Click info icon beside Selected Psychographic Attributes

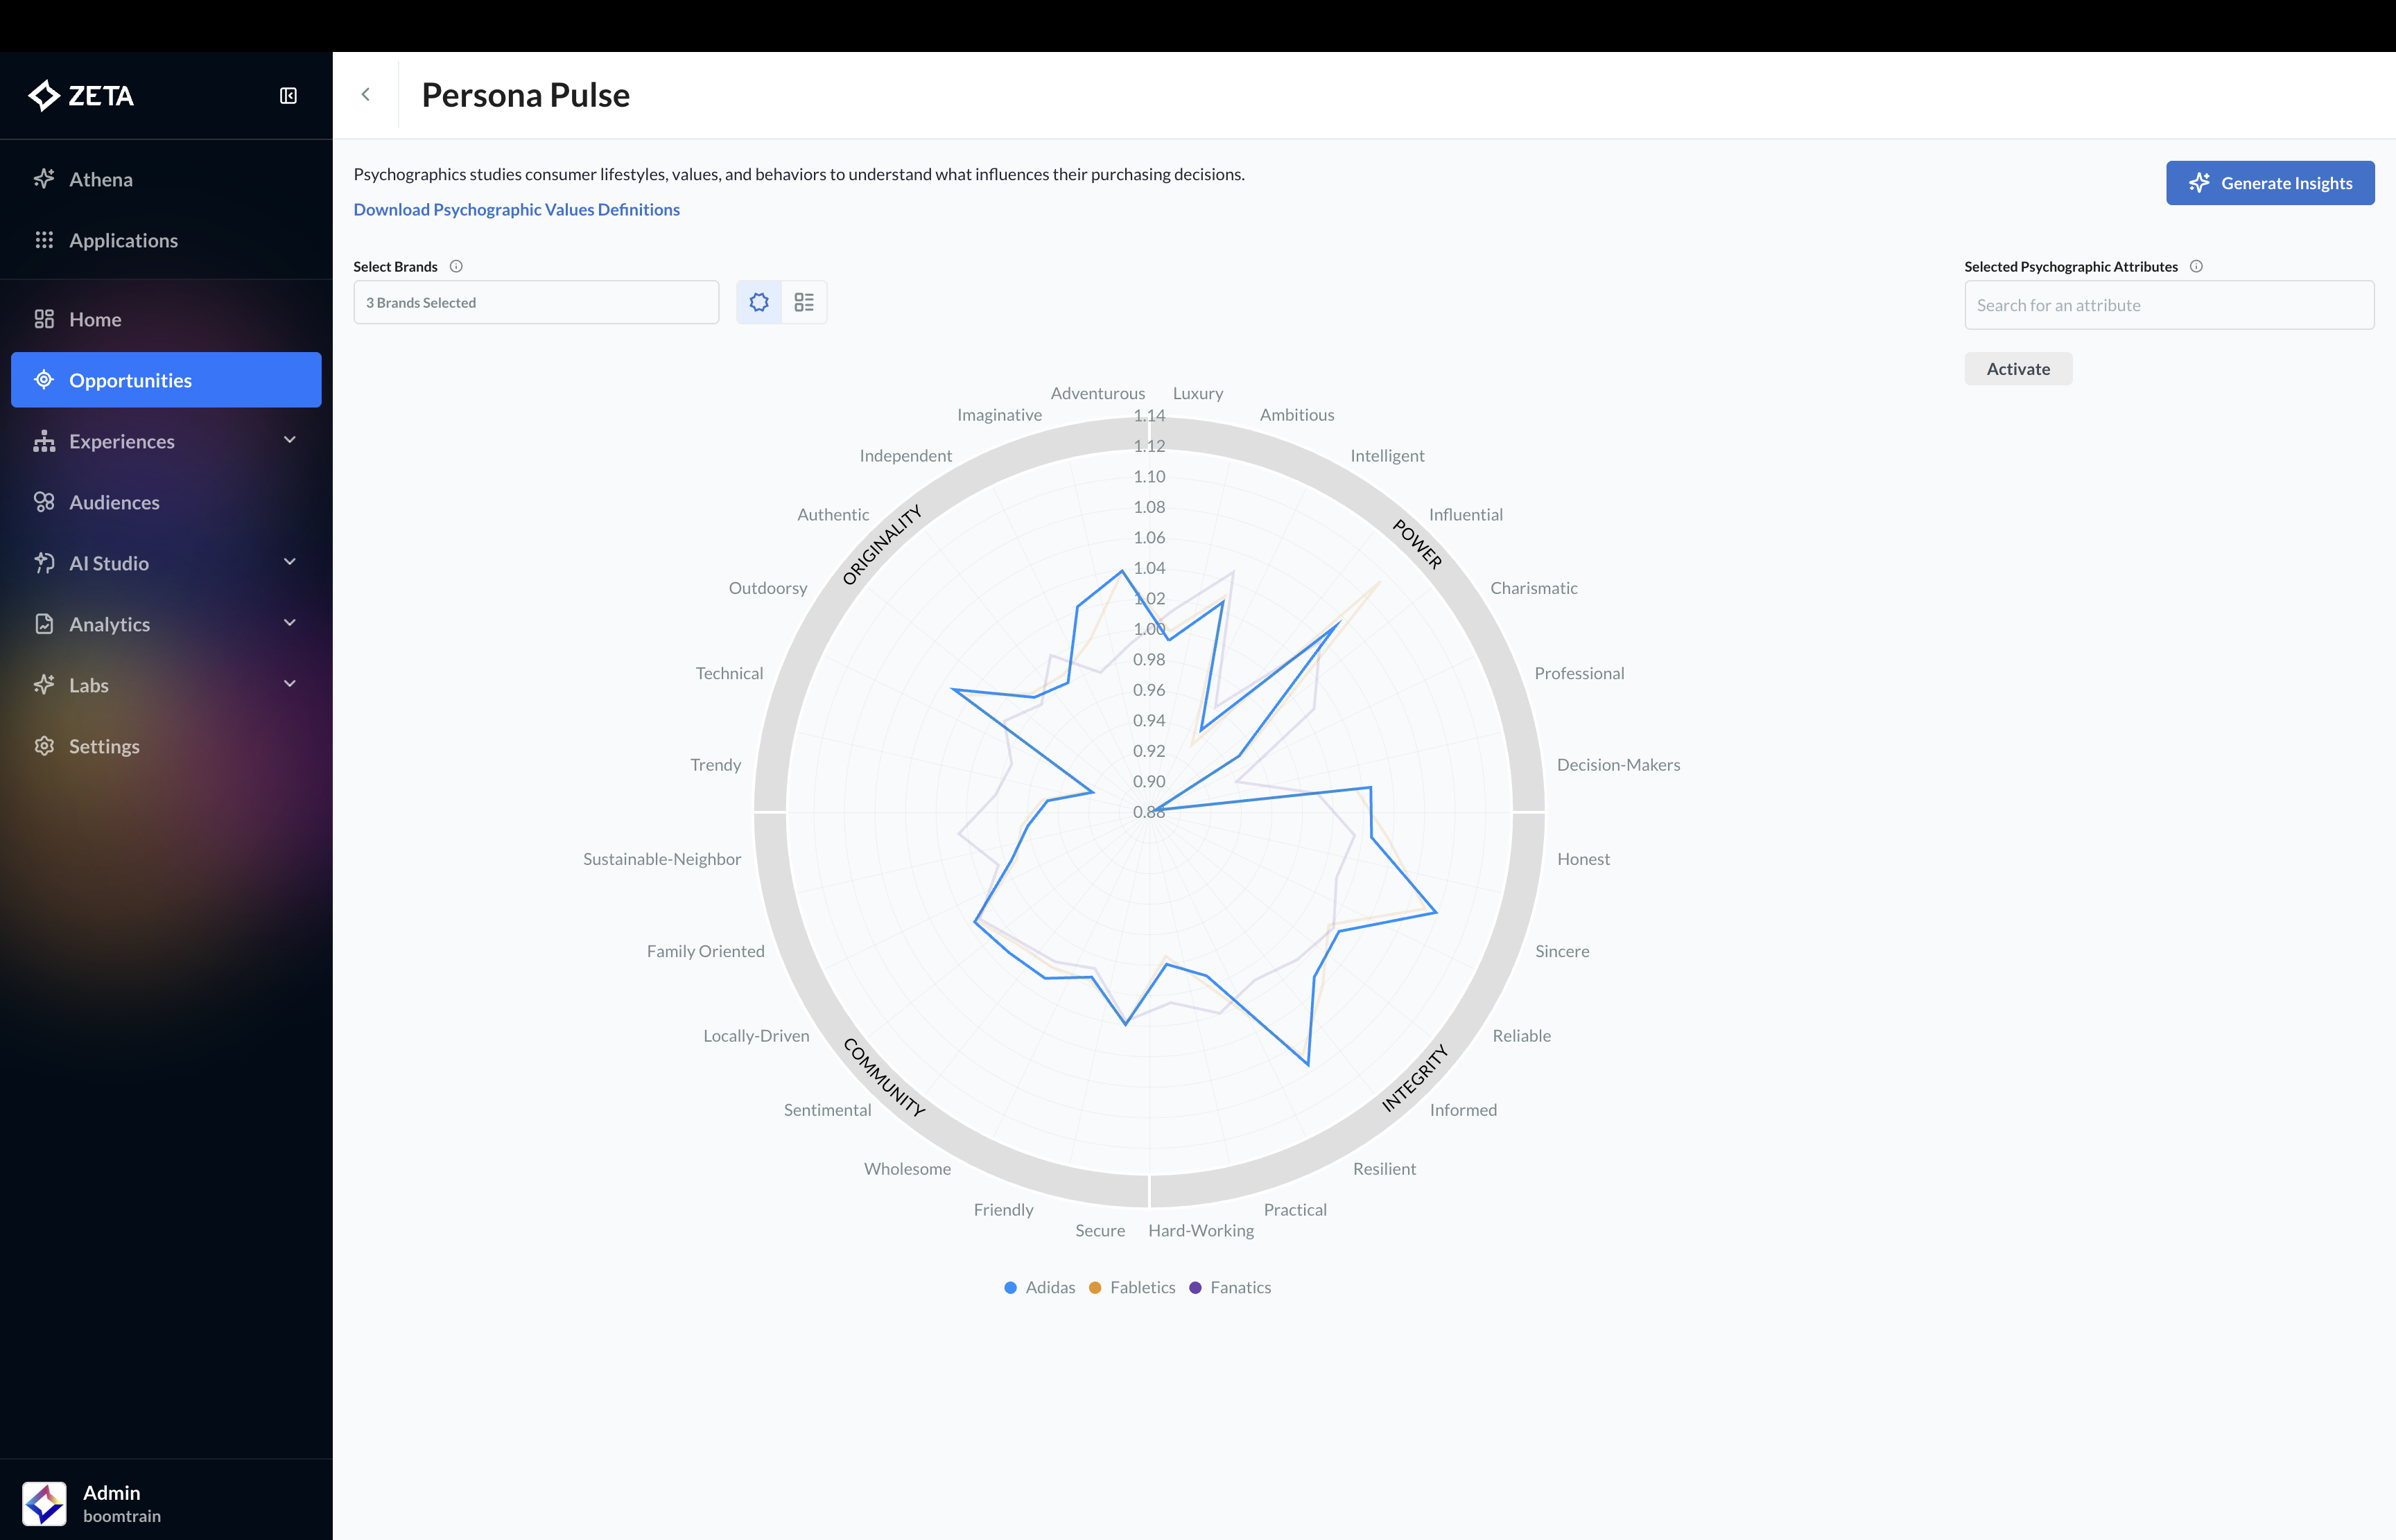[2196, 266]
